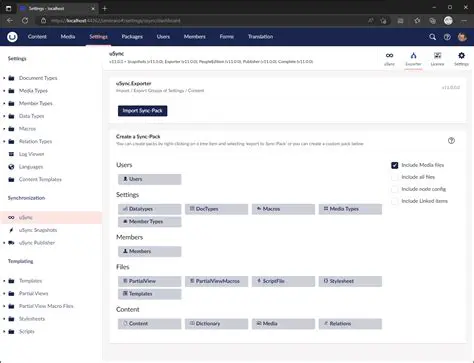Select the Relations pack button
Screen dimensions: 474x363
[350, 324]
